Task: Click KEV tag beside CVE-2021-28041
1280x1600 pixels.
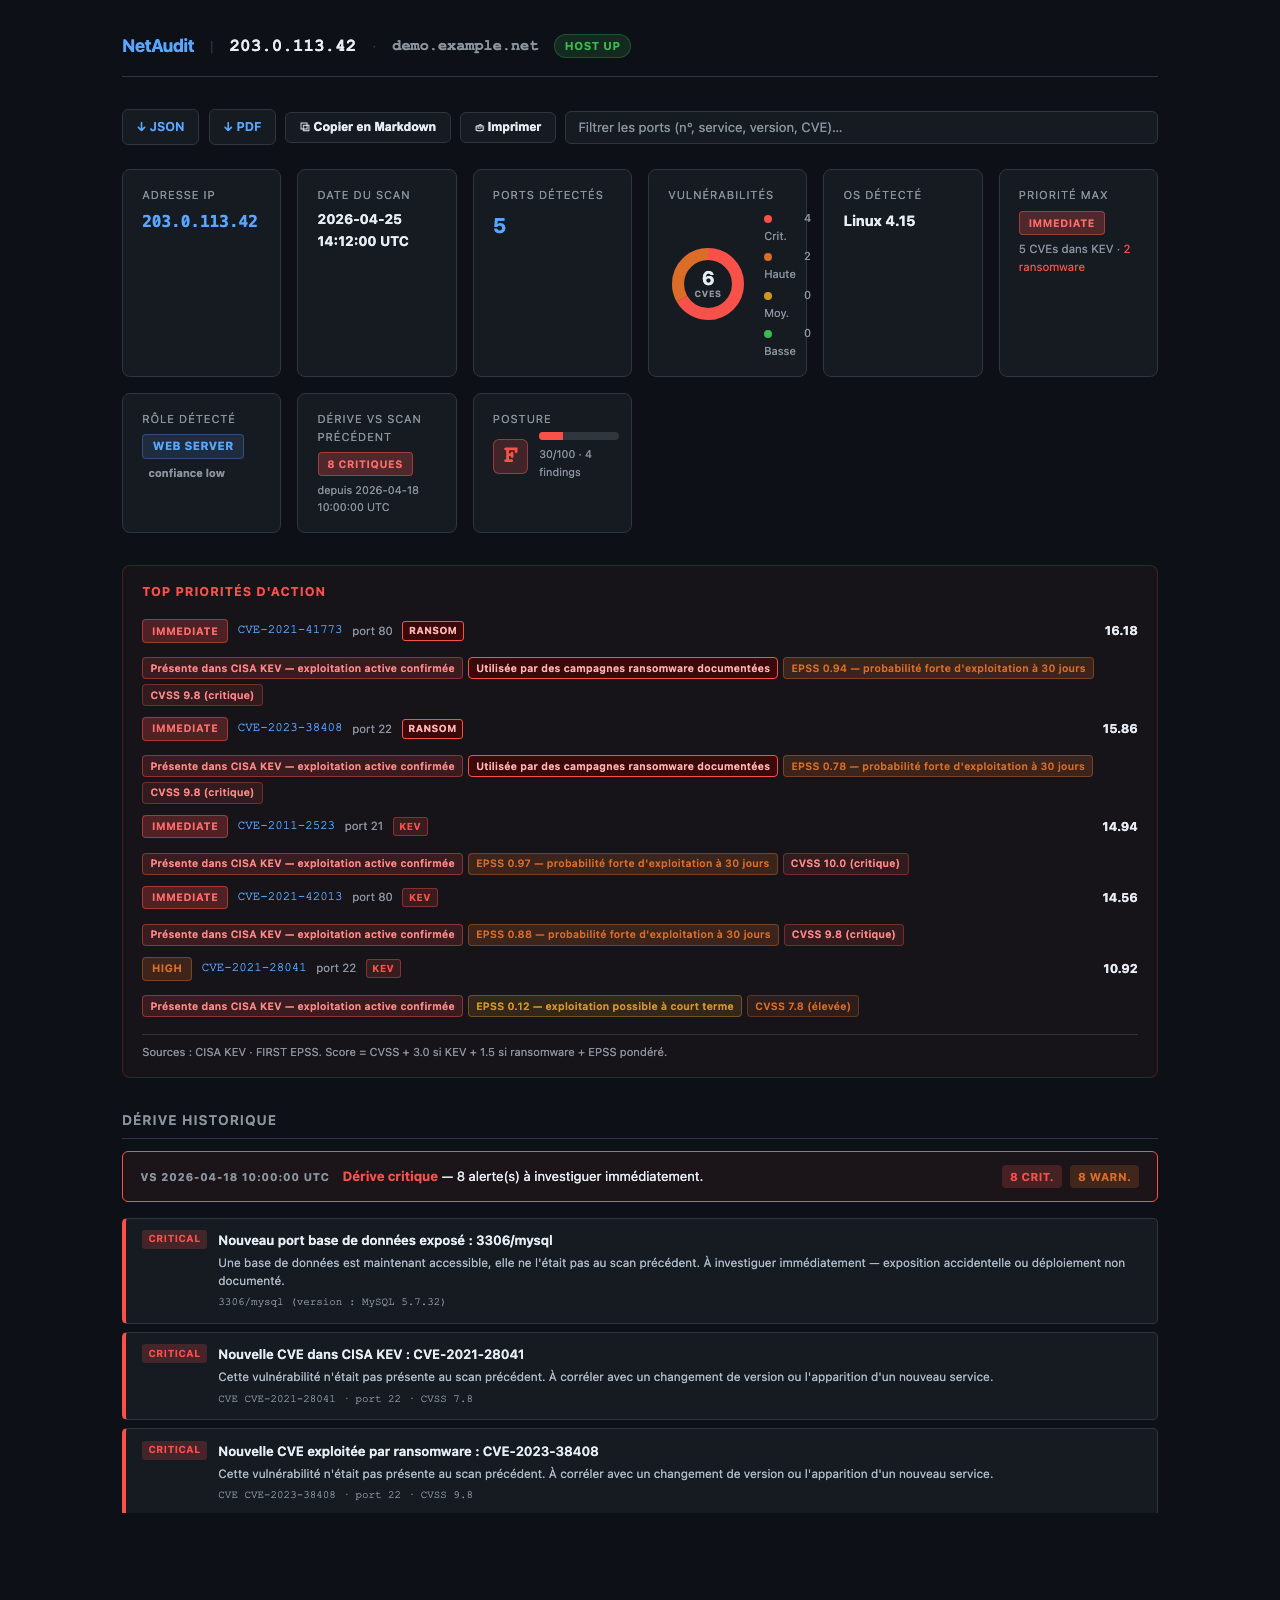Action: (383, 969)
